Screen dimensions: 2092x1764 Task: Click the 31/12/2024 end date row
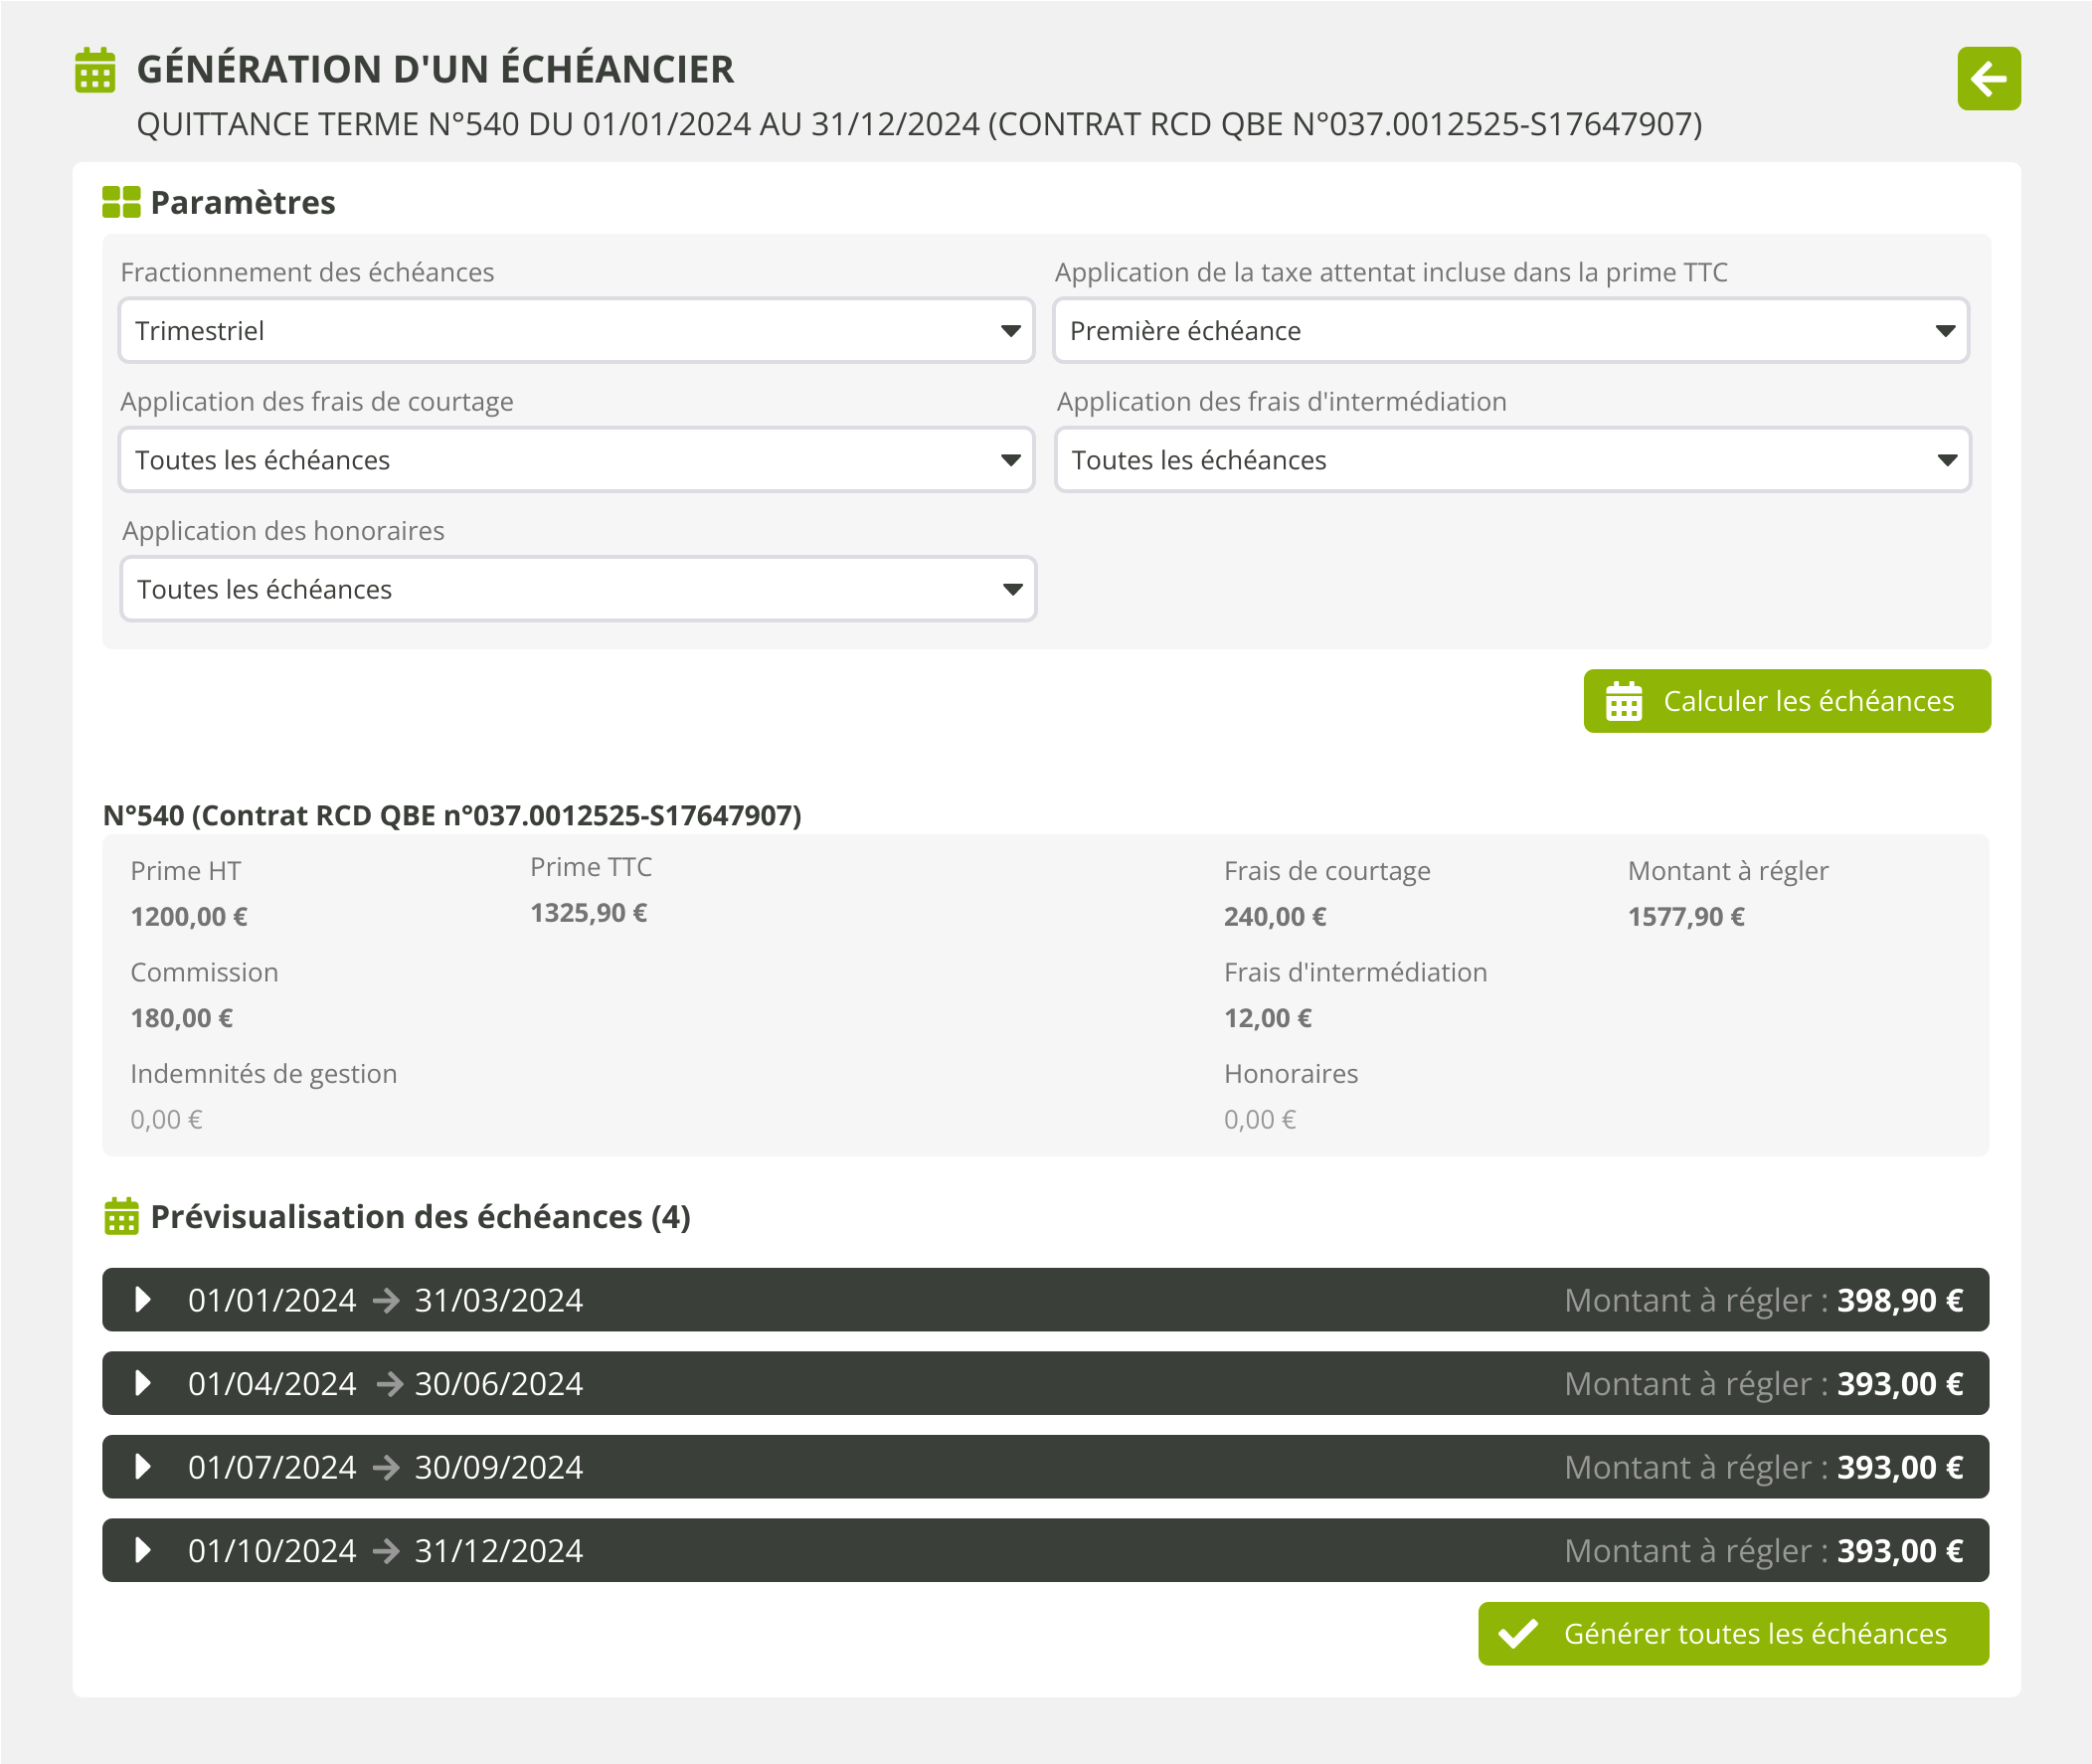(498, 1550)
